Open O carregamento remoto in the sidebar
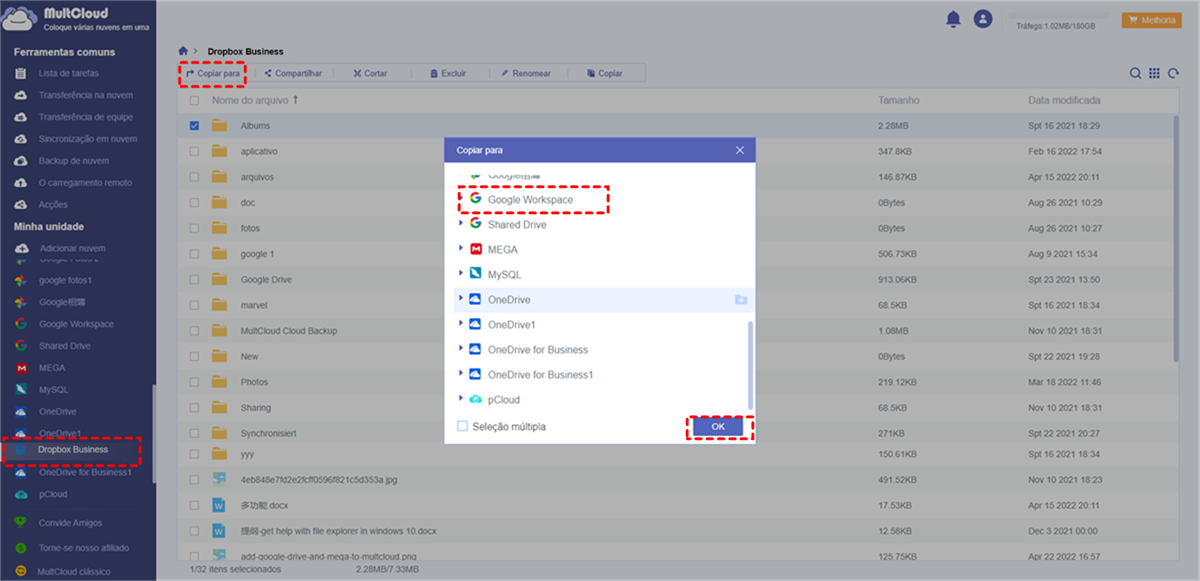 84,183
